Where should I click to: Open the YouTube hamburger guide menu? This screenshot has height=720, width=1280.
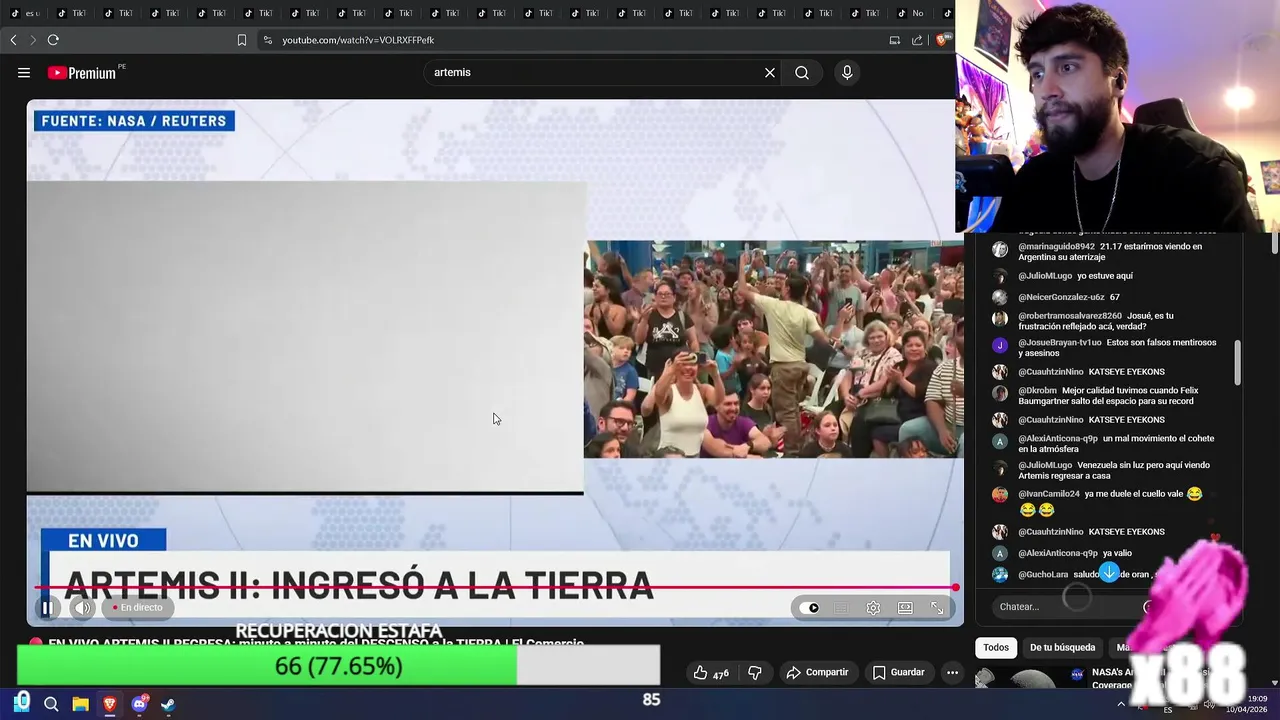(x=24, y=73)
